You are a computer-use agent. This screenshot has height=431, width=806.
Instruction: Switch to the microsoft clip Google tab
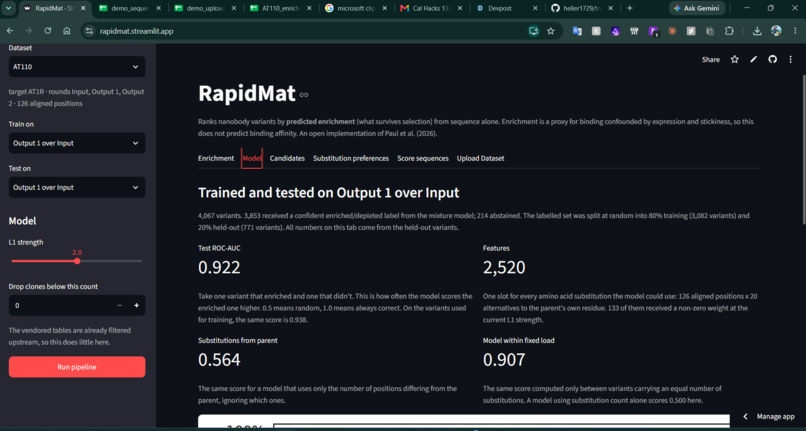pos(357,8)
